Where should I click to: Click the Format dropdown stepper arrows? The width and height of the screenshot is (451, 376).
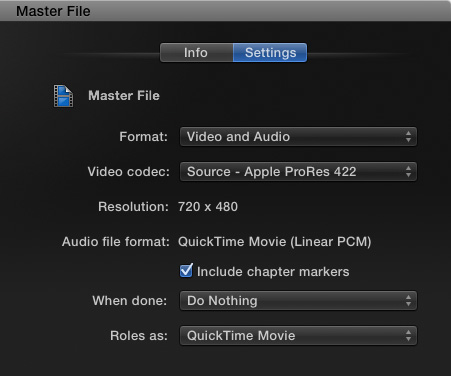[x=408, y=137]
